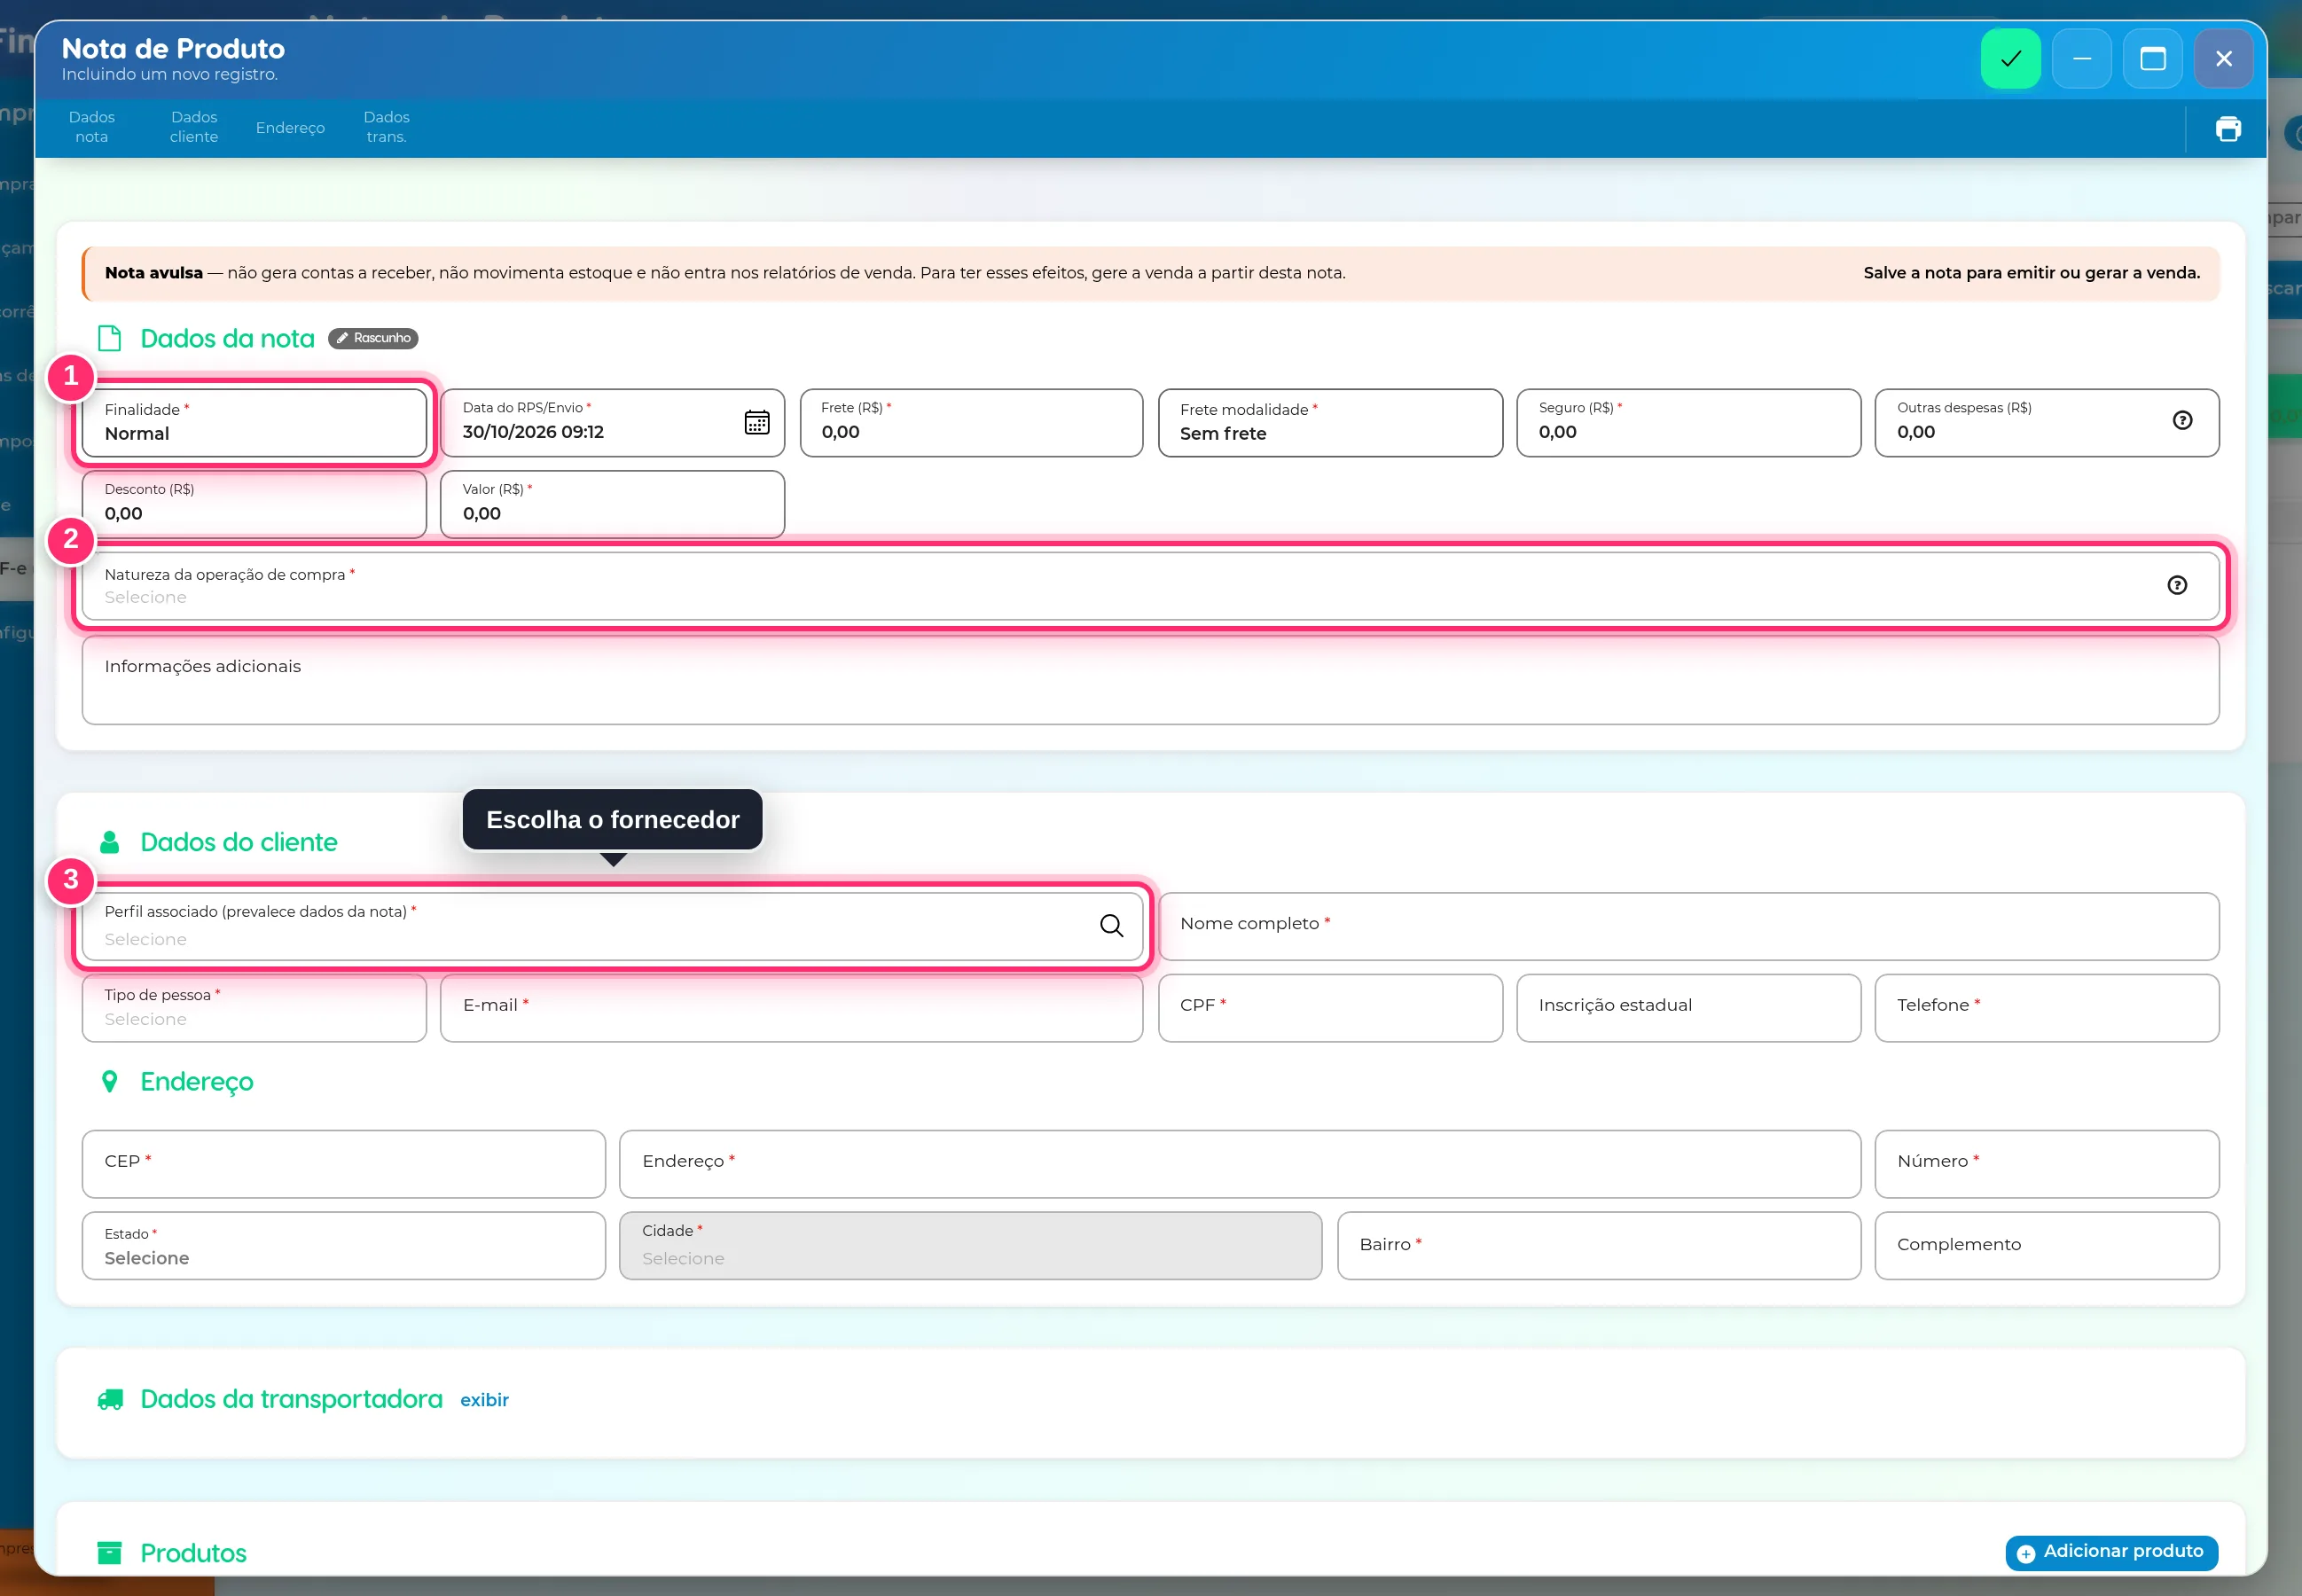Focus the Seguro (R$) input
The image size is (2302, 1596).
[x=1688, y=423]
